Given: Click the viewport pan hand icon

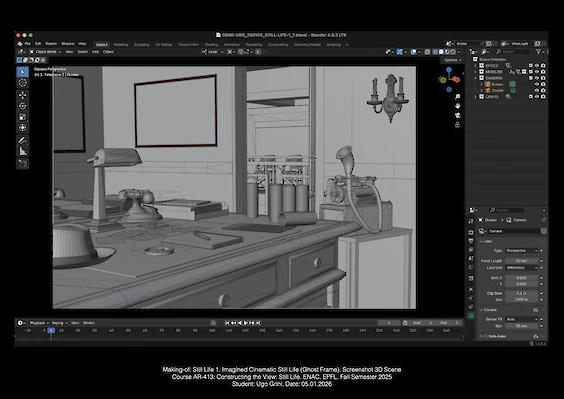Looking at the screenshot, I should pyautogui.click(x=457, y=106).
